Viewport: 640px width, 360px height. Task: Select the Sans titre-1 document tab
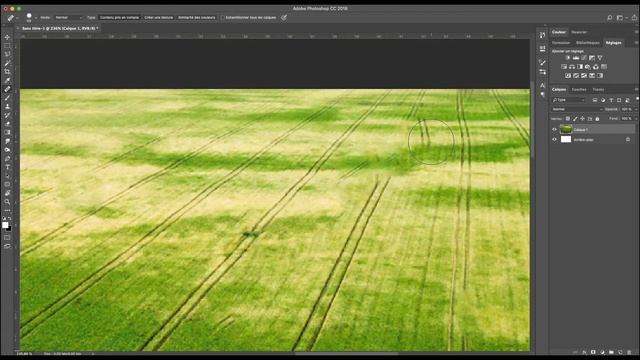click(59, 29)
